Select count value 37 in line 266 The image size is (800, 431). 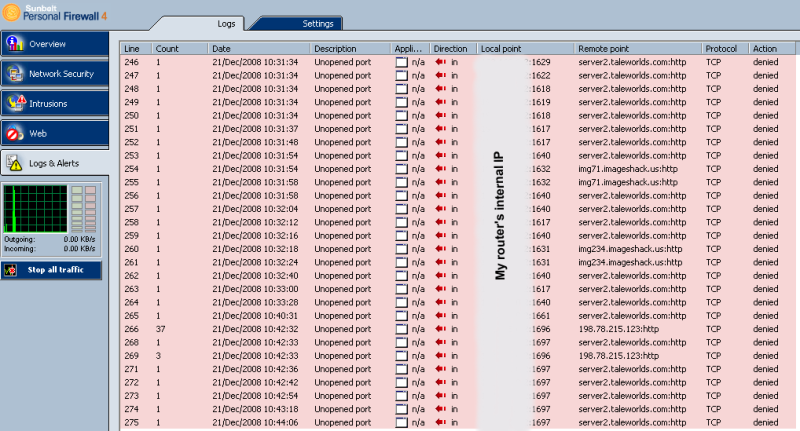tap(160, 329)
